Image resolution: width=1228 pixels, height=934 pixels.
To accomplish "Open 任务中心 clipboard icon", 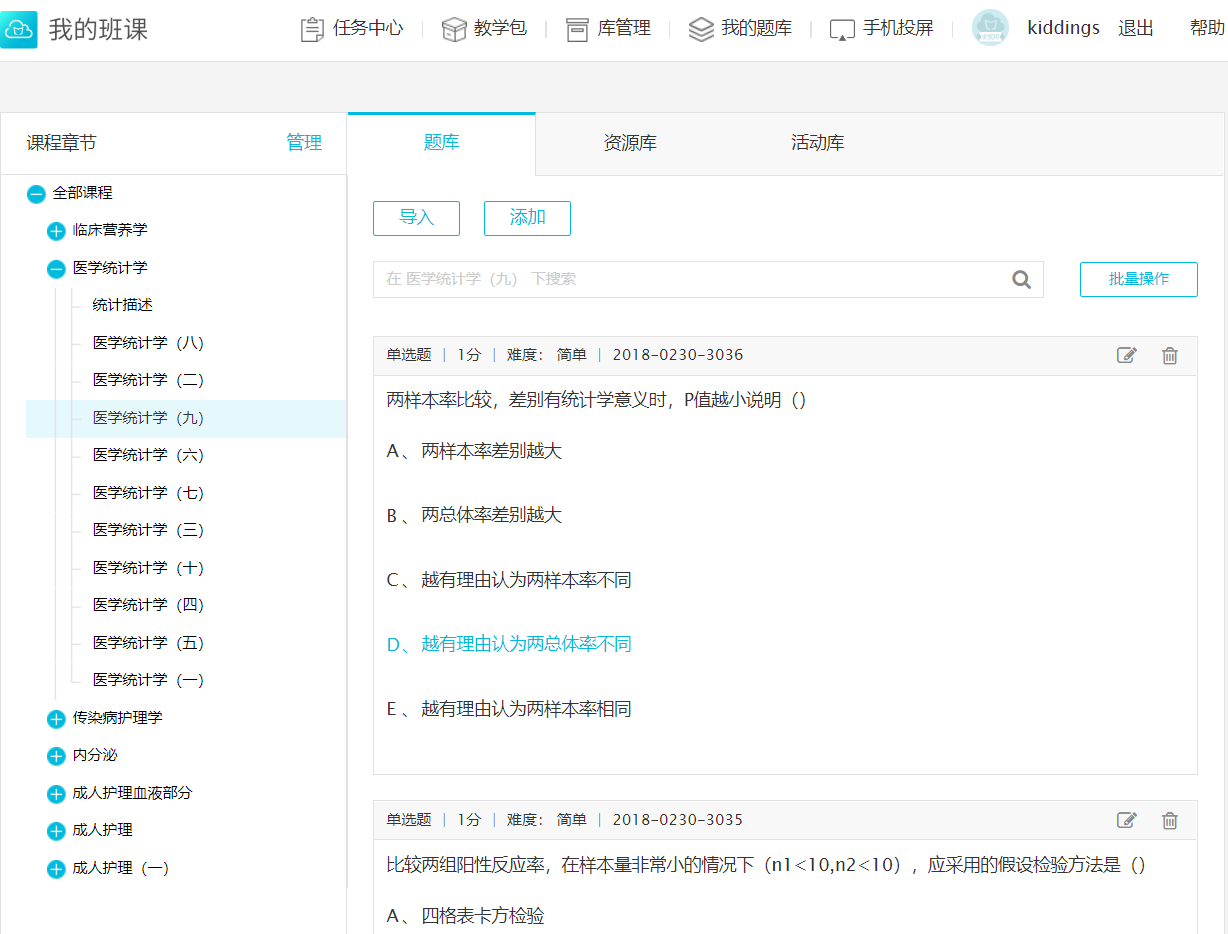I will point(312,29).
